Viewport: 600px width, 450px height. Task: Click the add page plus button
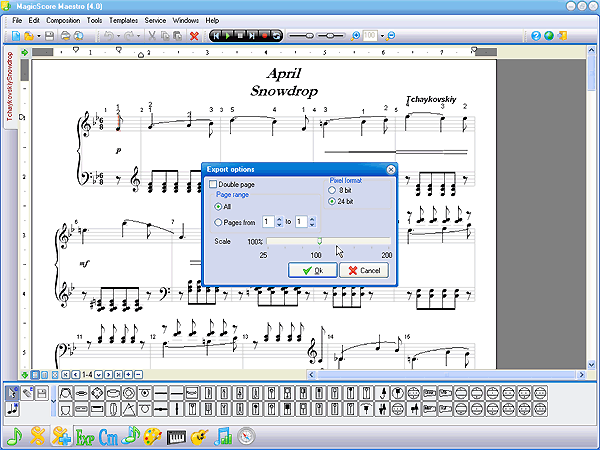(x=129, y=375)
